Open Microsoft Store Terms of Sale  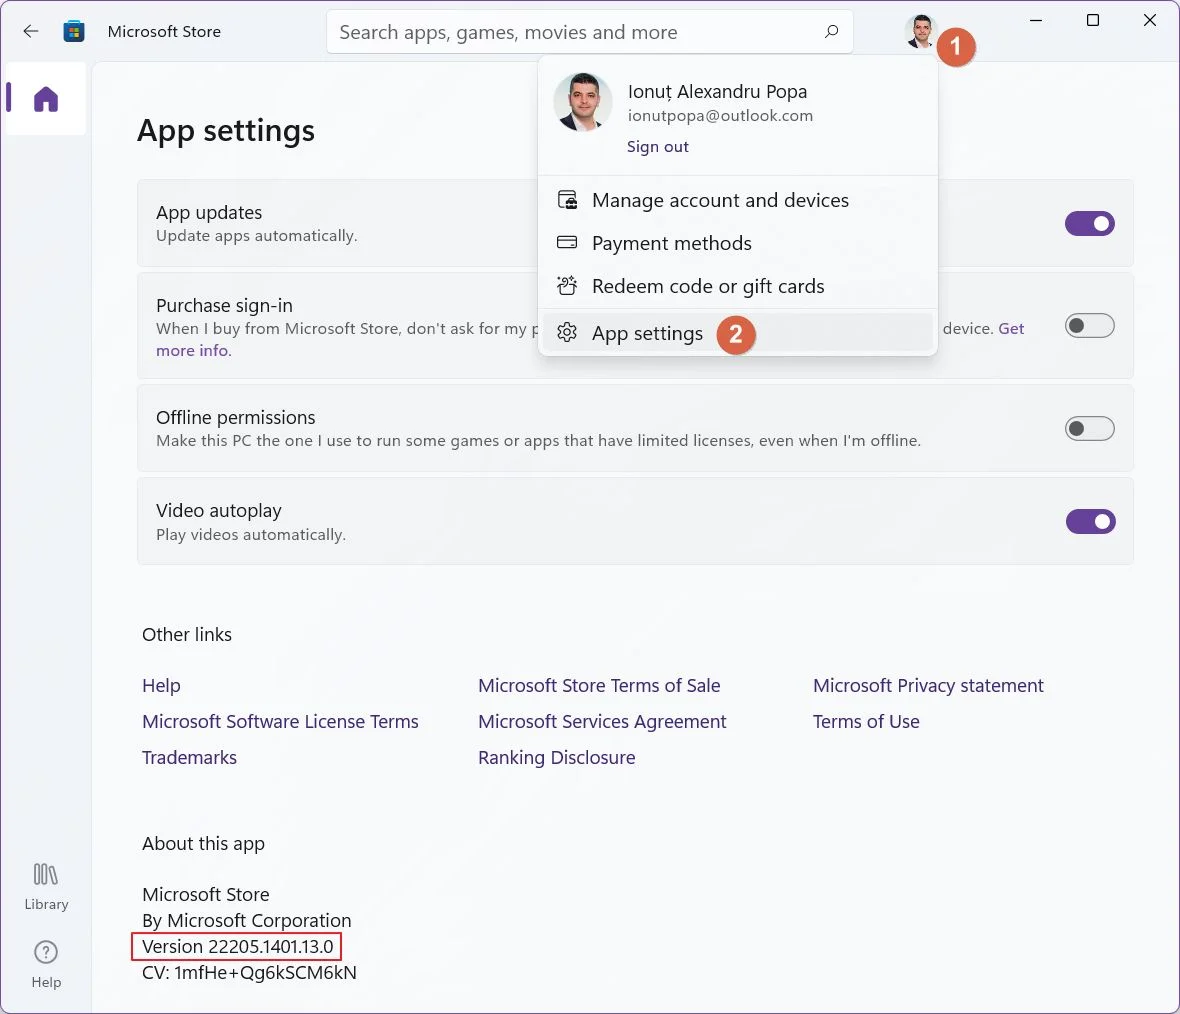pos(599,686)
